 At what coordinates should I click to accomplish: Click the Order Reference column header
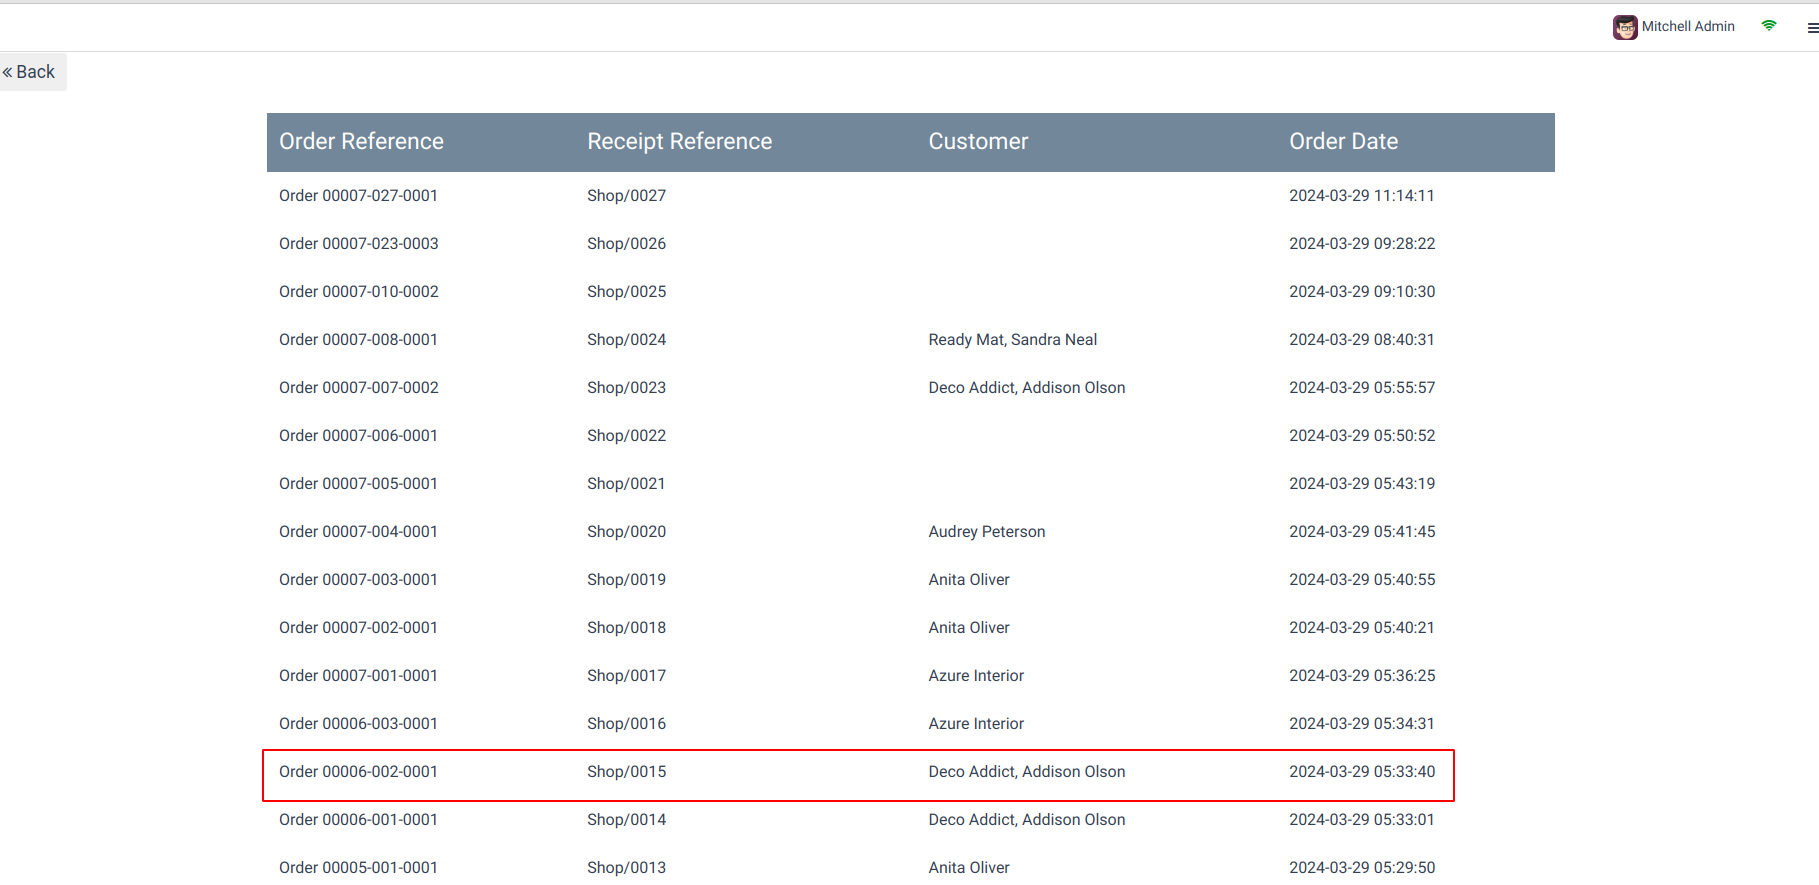tap(361, 142)
